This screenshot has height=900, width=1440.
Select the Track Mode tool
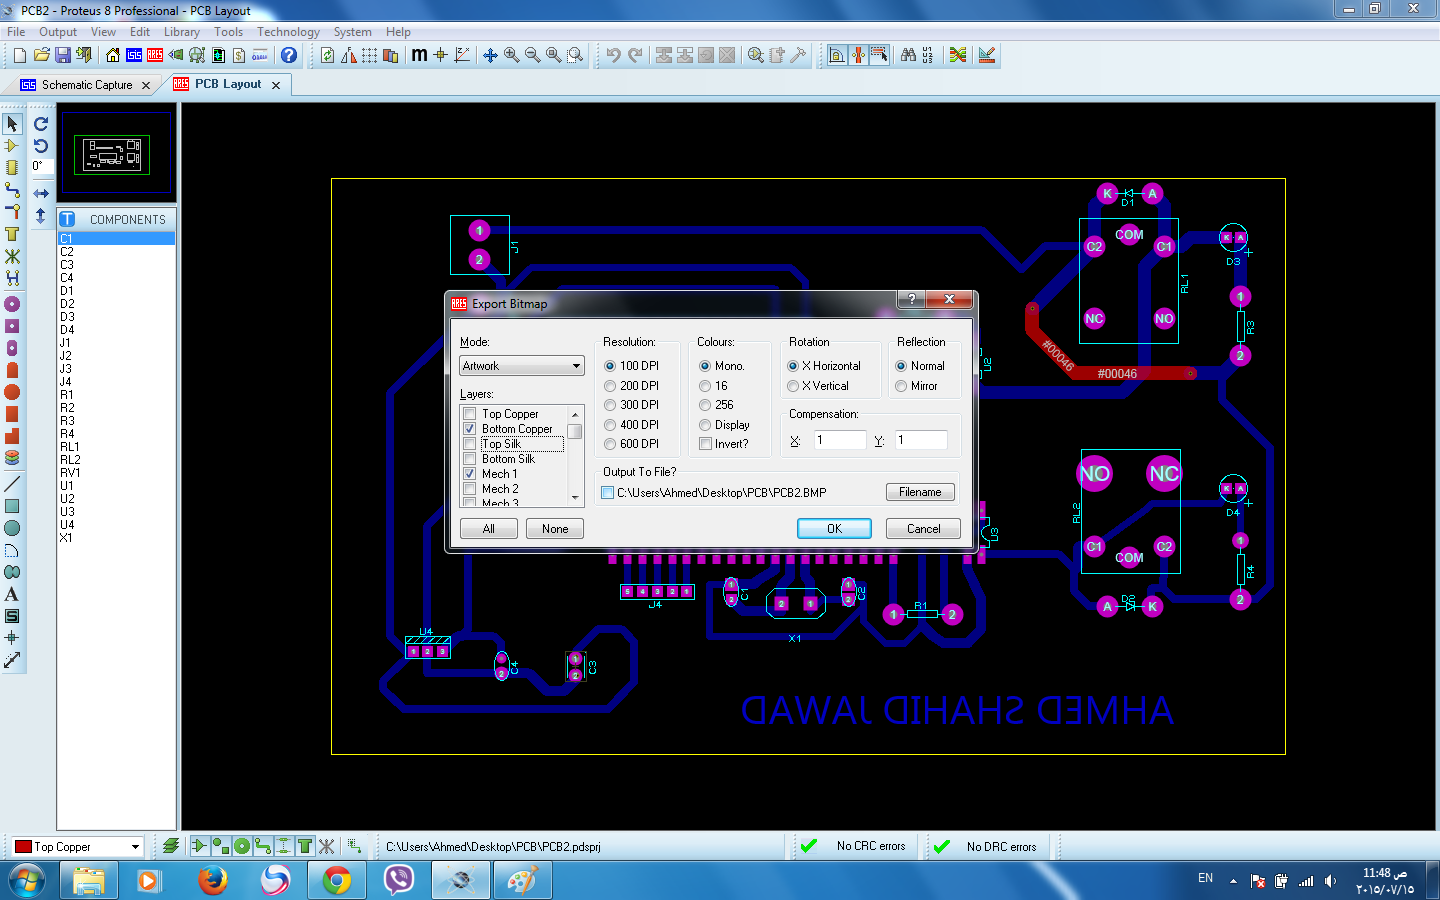click(x=12, y=190)
